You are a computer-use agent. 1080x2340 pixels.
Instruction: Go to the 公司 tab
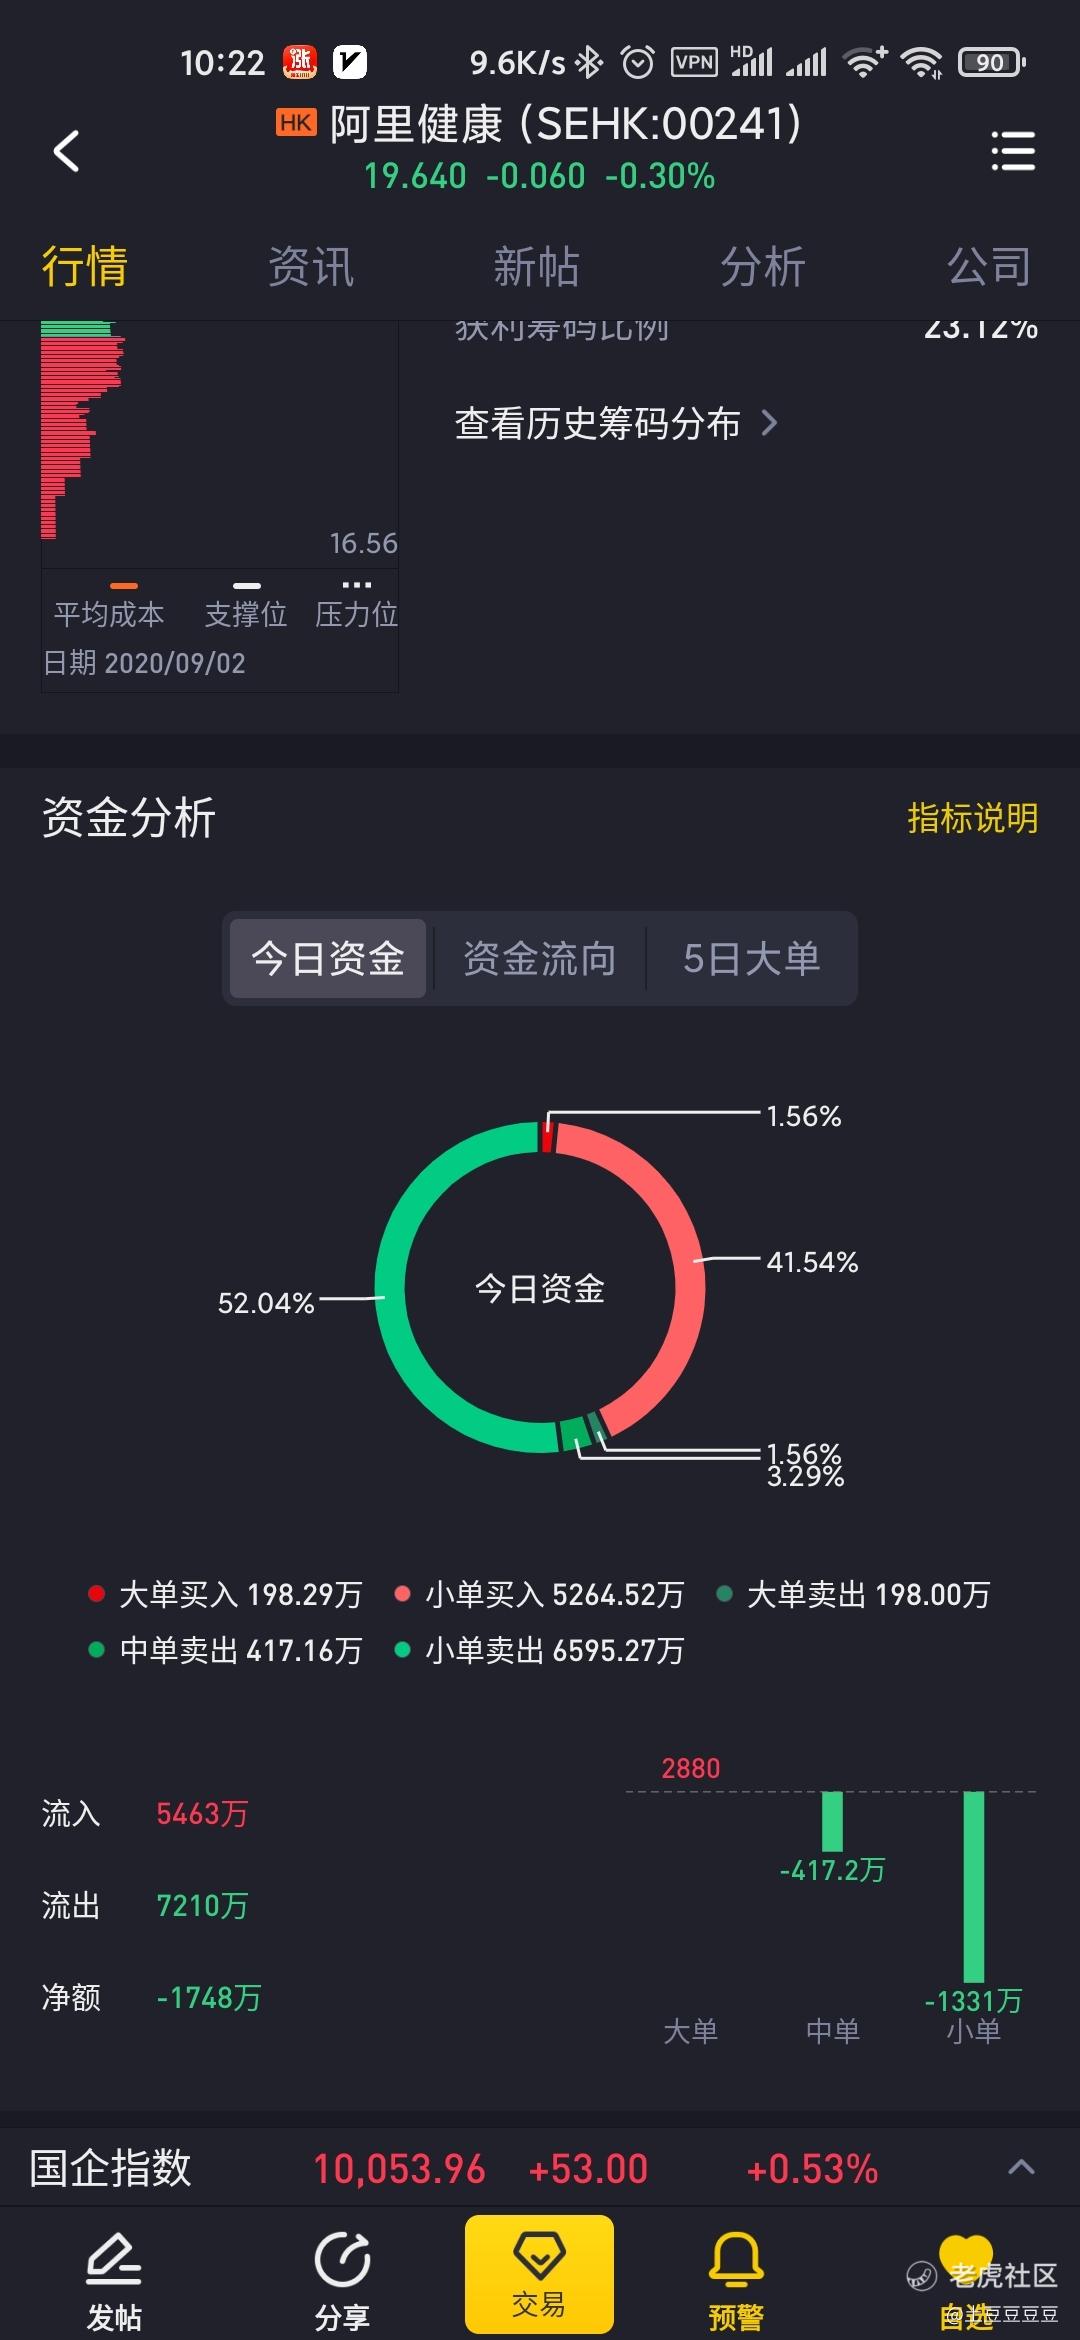(989, 267)
